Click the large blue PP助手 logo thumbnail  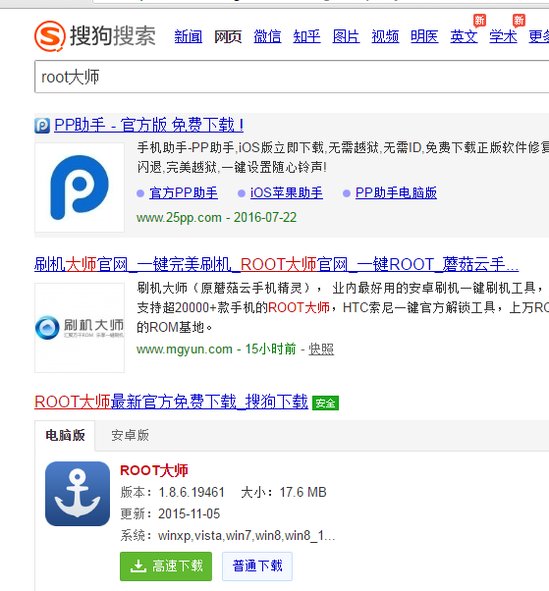pos(80,187)
